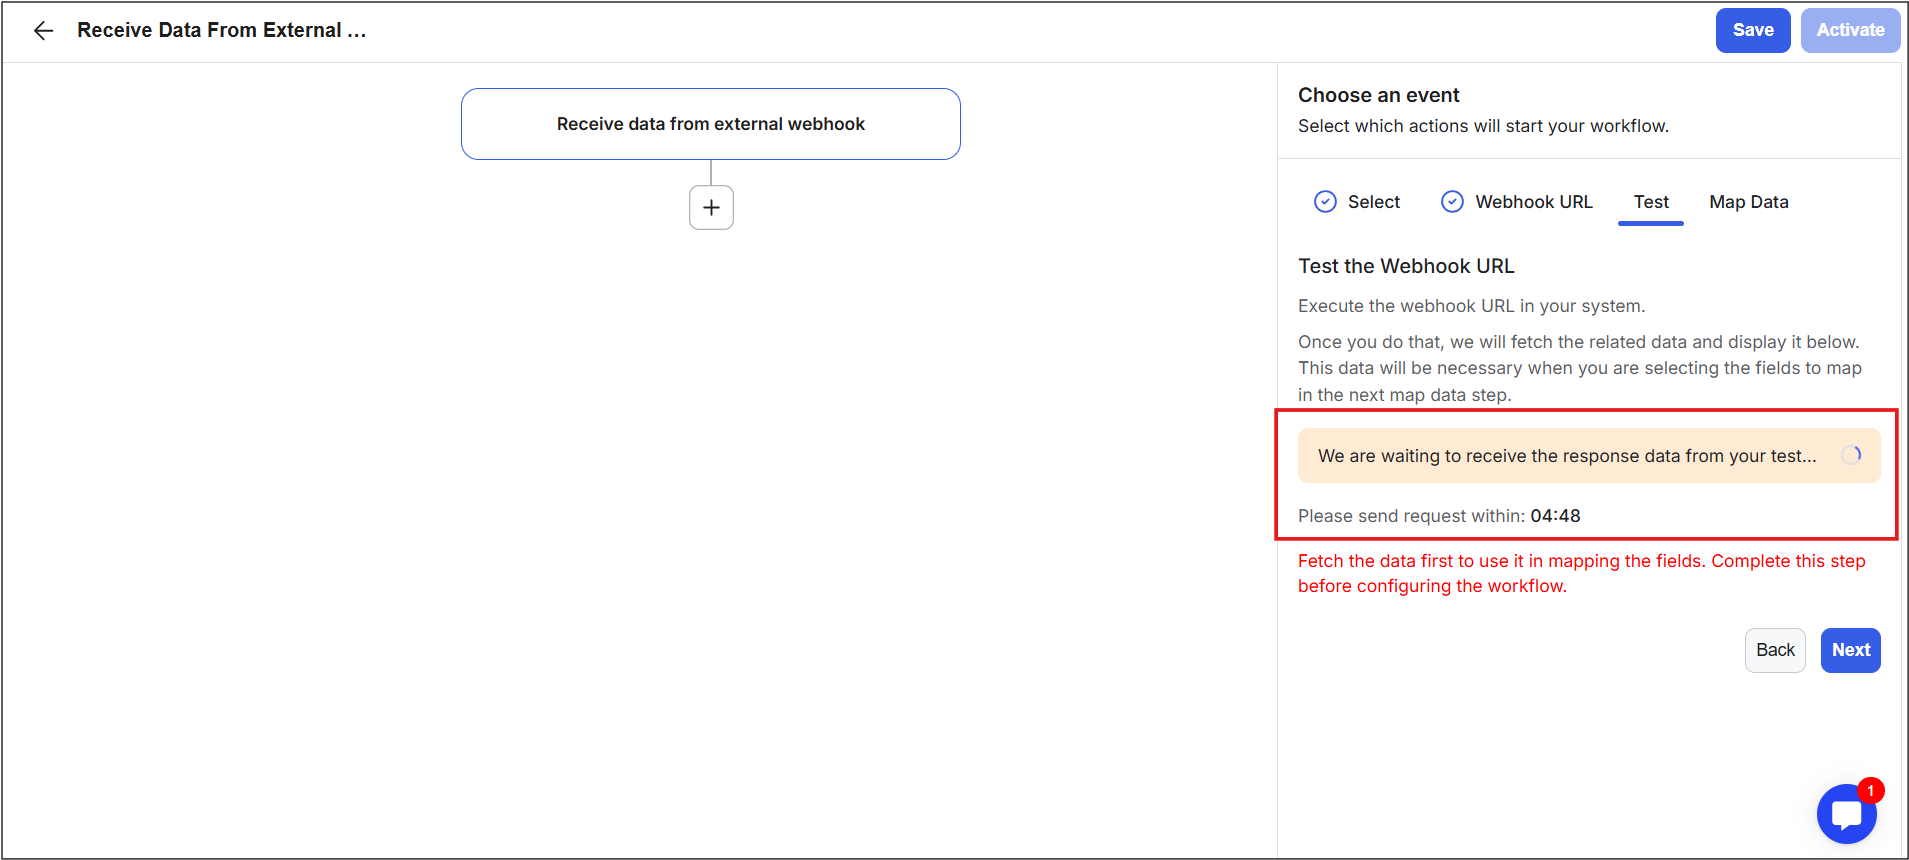Image resolution: width=1909 pixels, height=860 pixels.
Task: Switch to the Select tab
Action: [1373, 202]
